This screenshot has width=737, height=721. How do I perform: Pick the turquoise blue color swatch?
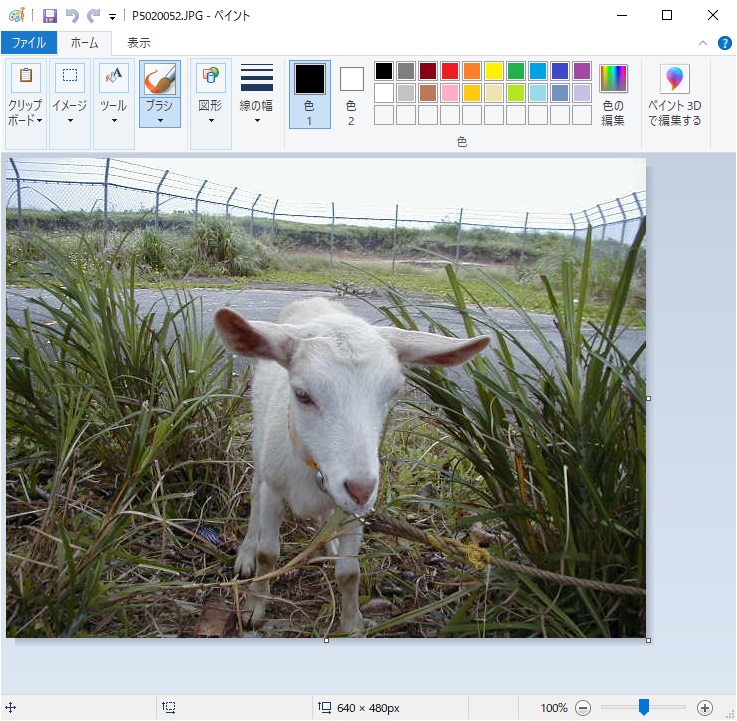tap(538, 71)
